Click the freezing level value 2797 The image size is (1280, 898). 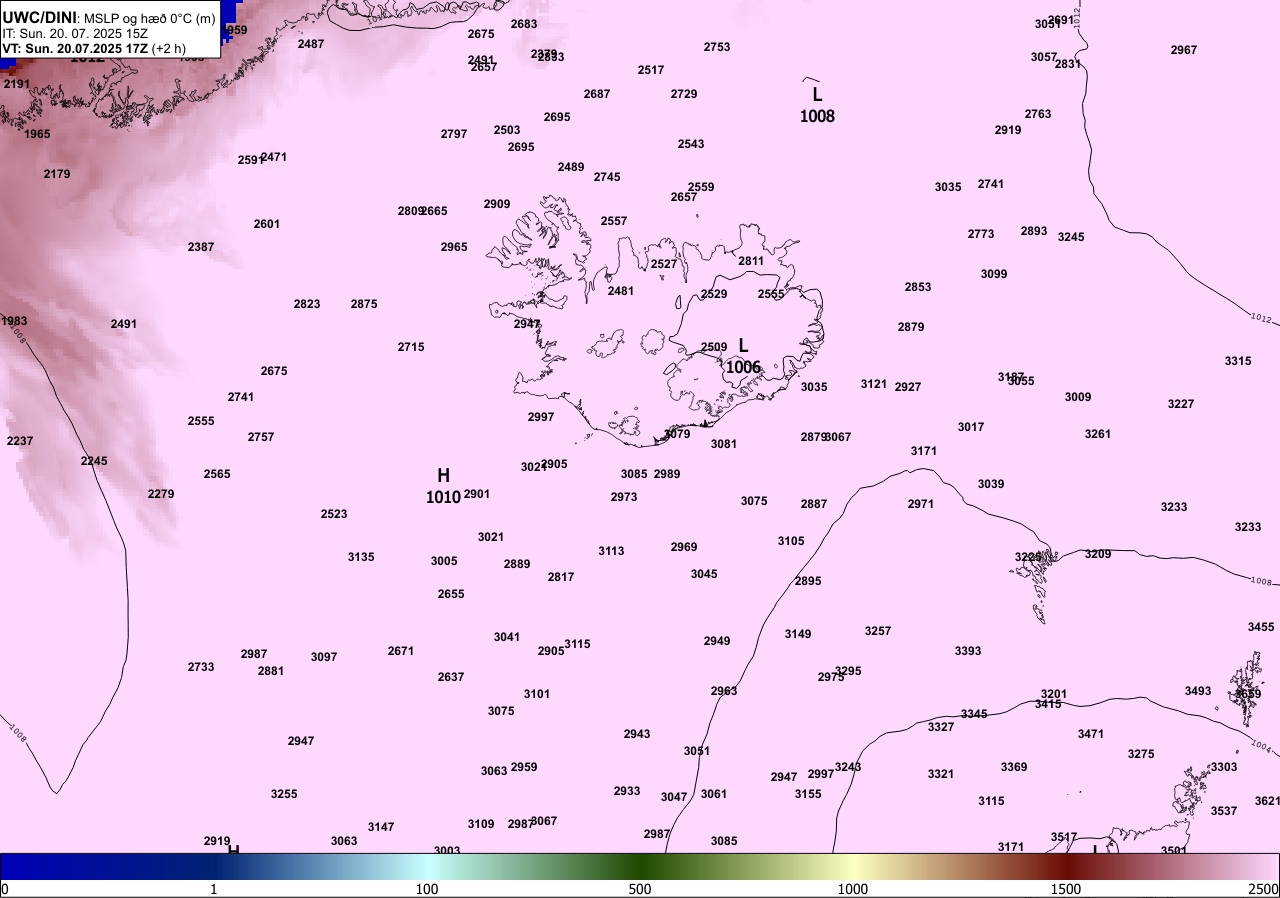point(454,134)
